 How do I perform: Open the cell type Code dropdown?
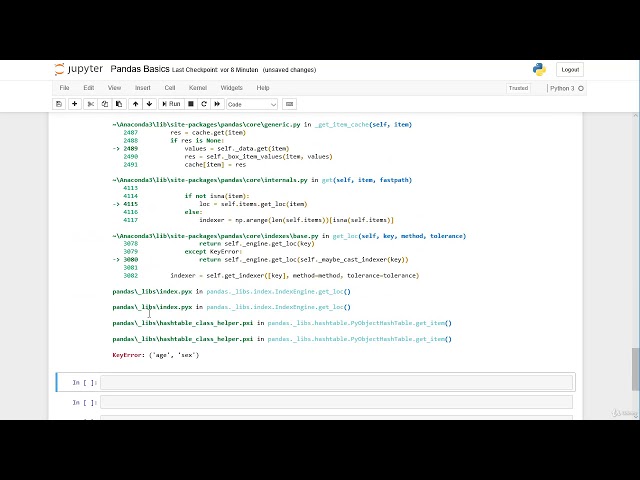click(252, 104)
